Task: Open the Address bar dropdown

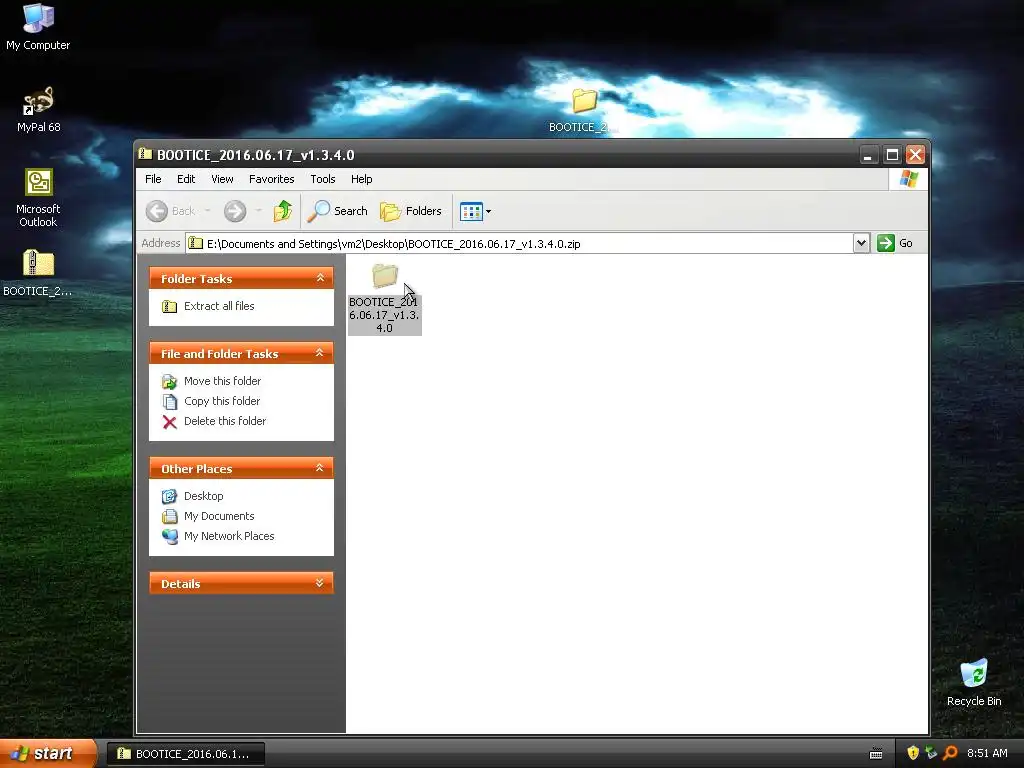Action: pyautogui.click(x=861, y=243)
